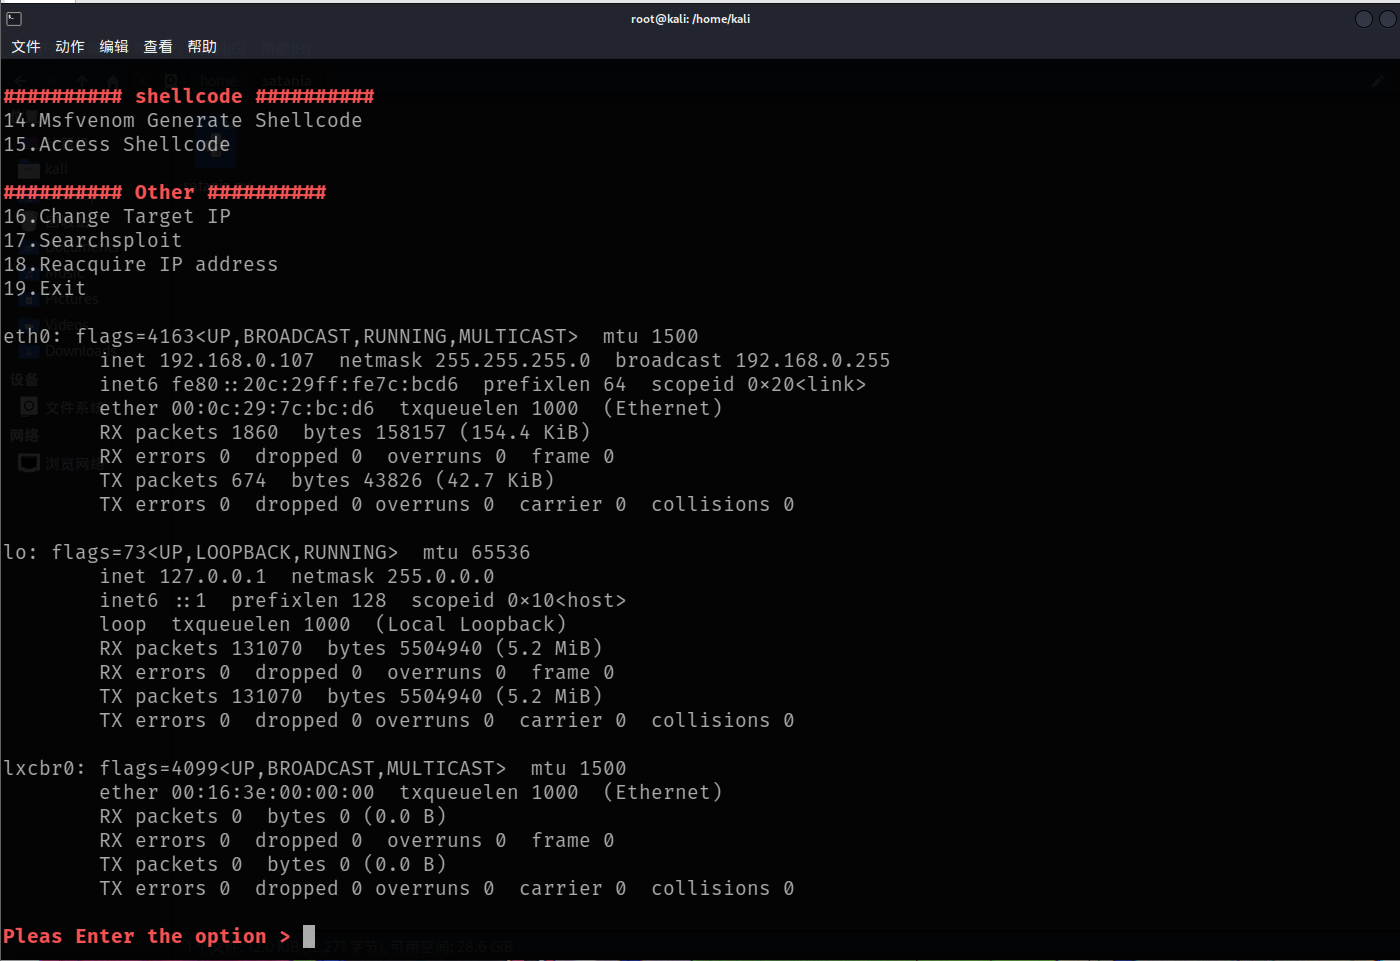The height and width of the screenshot is (961, 1400).
Task: Click the prompt input after 'Pleas Enter the option >'
Action: point(309,936)
